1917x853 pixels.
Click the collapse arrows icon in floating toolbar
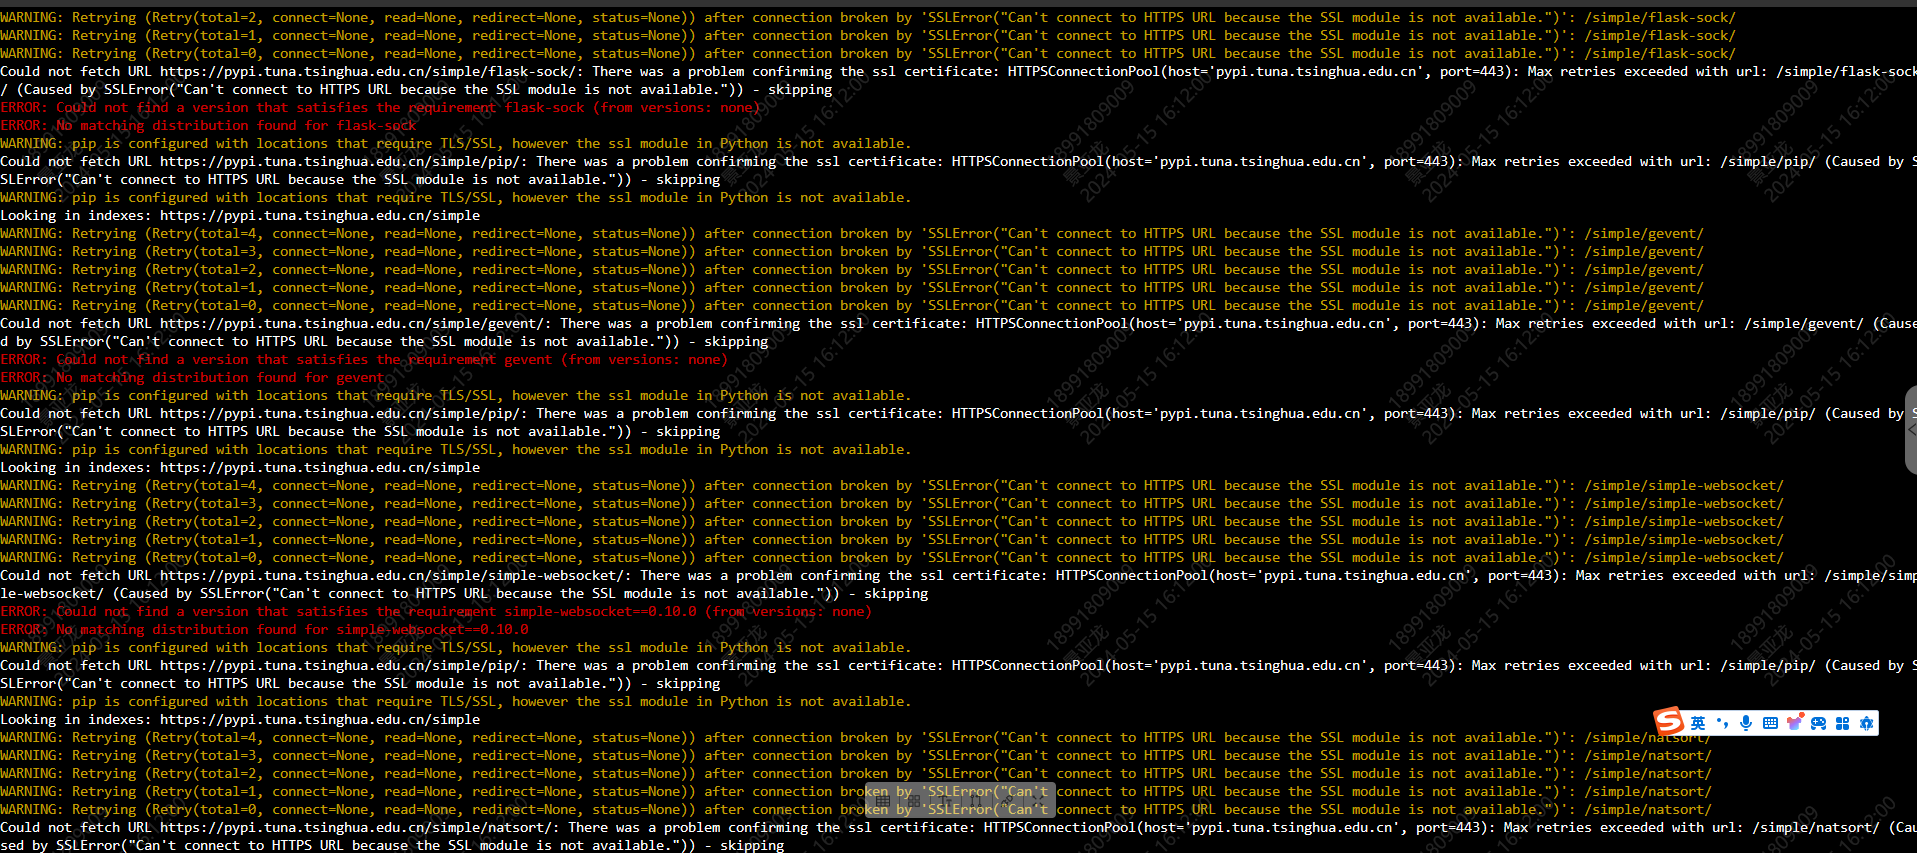tap(1037, 801)
